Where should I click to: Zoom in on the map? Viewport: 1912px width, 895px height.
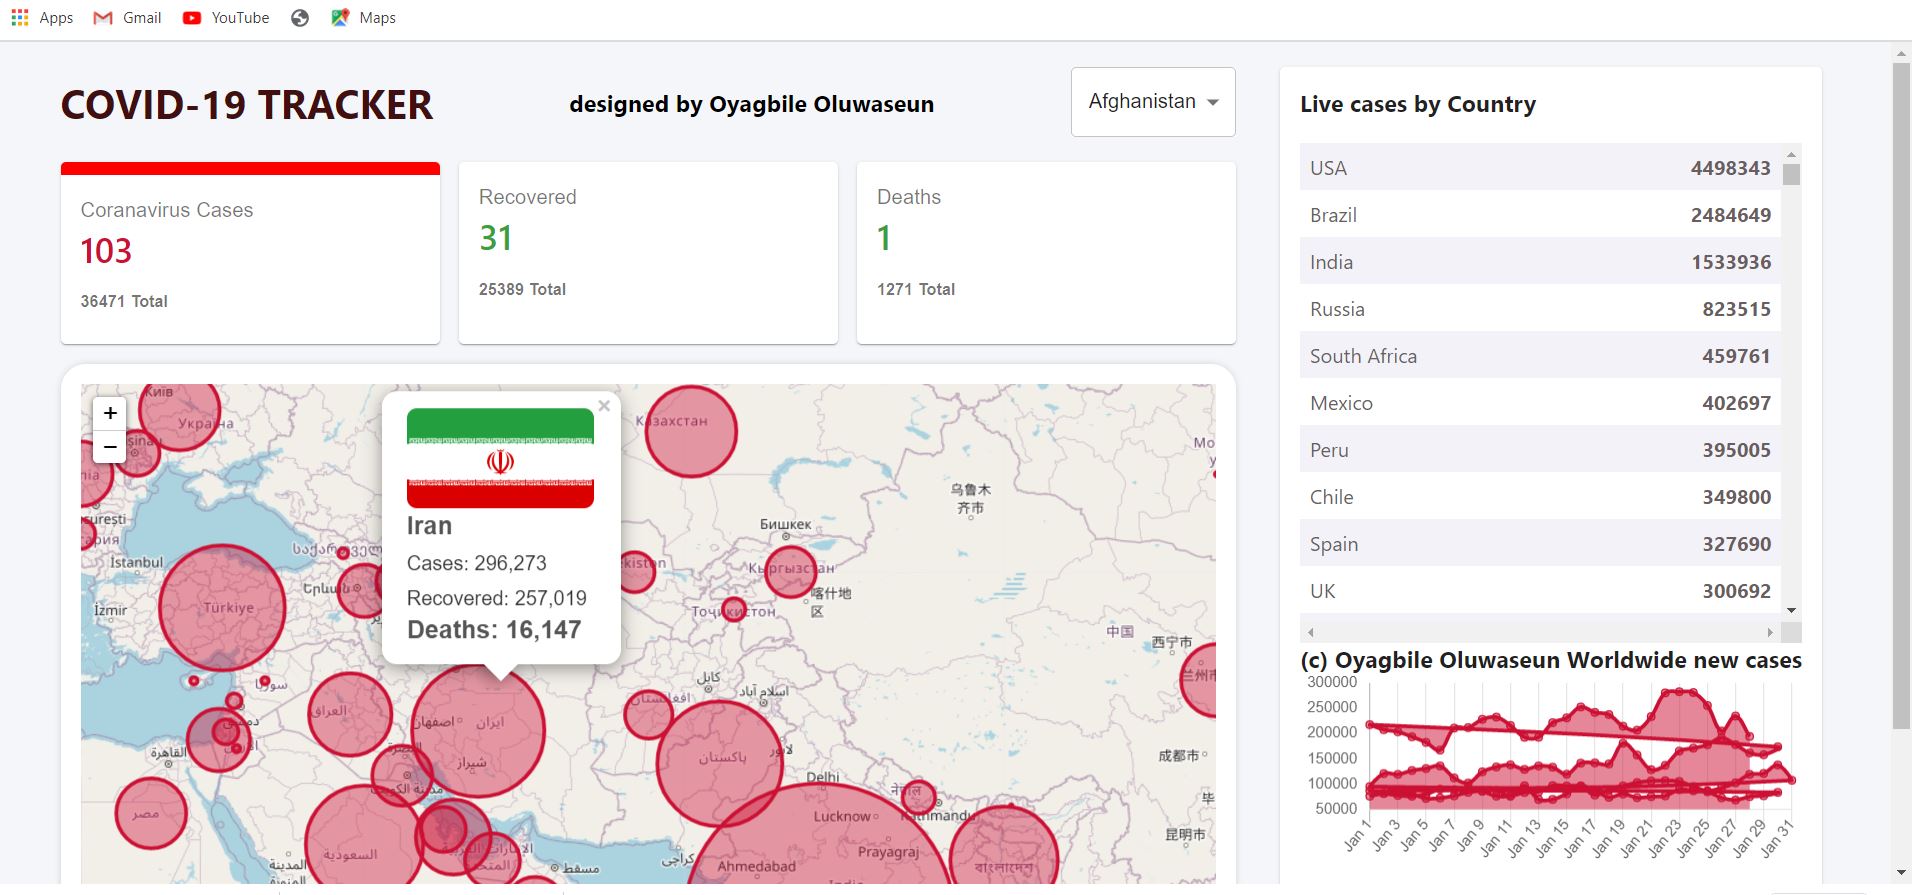(x=110, y=413)
